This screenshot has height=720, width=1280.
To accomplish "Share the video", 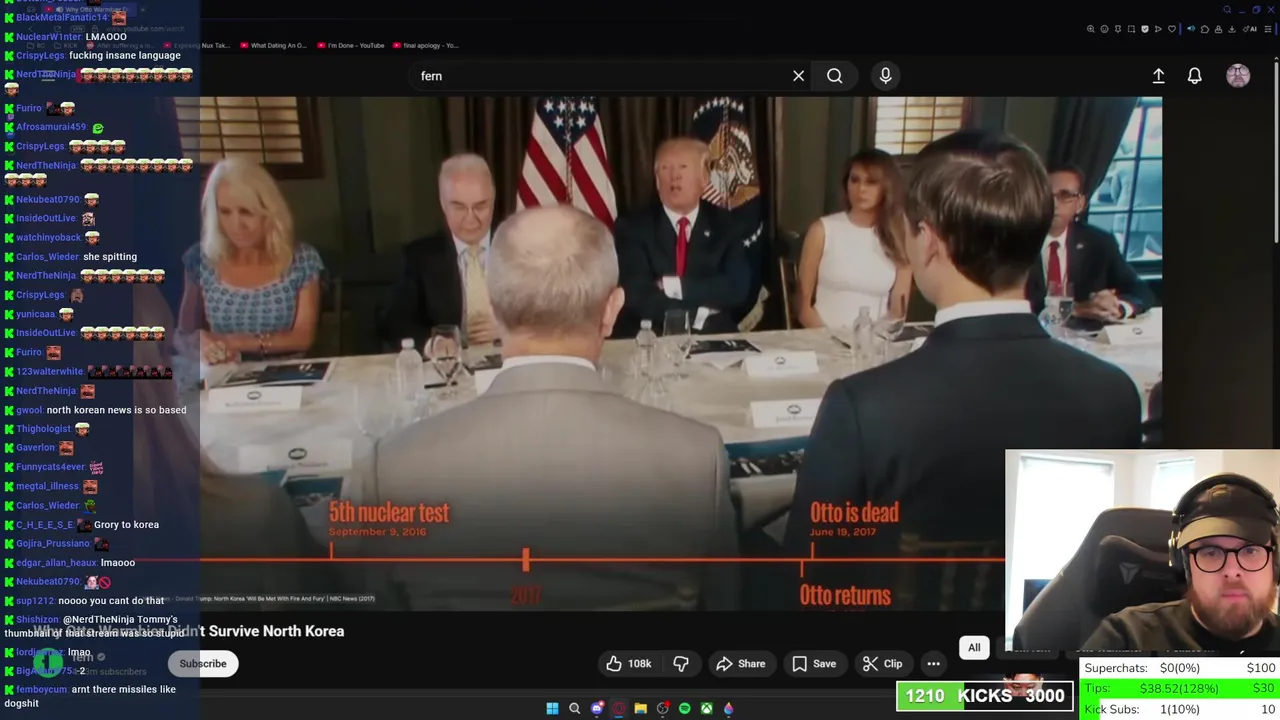I will tap(741, 664).
